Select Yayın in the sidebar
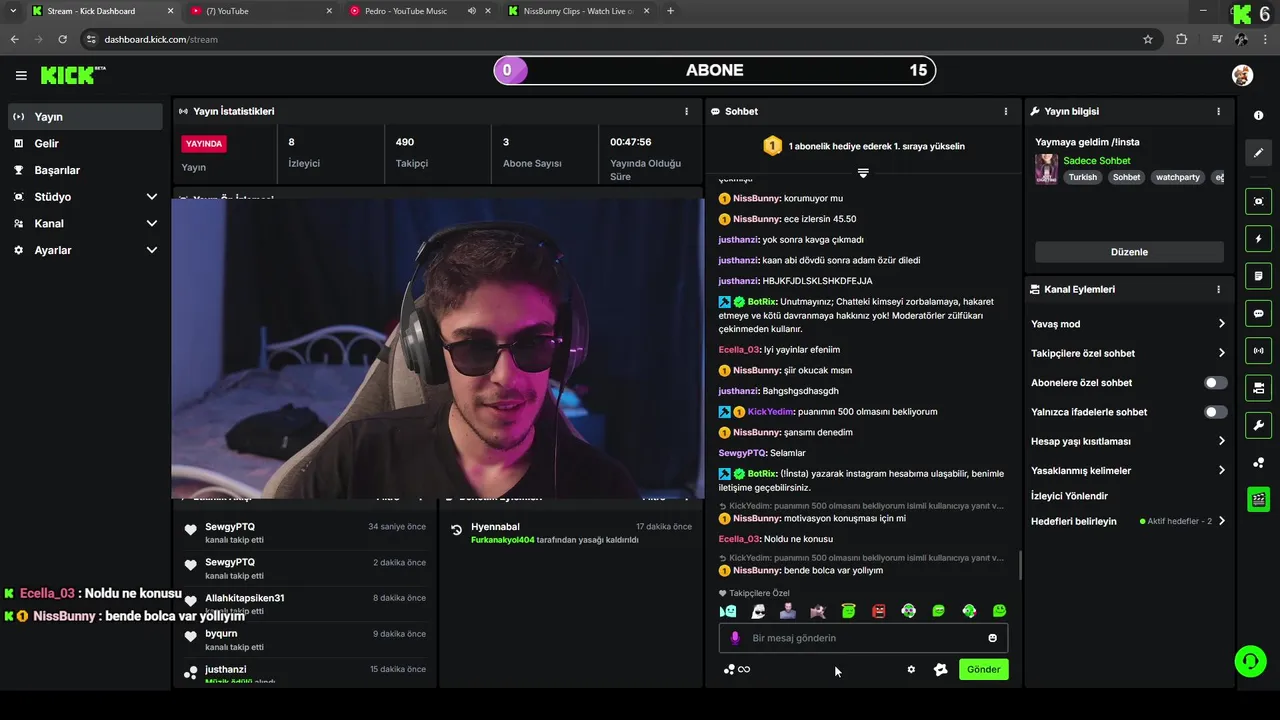The width and height of the screenshot is (1280, 720). pyautogui.click(x=85, y=117)
